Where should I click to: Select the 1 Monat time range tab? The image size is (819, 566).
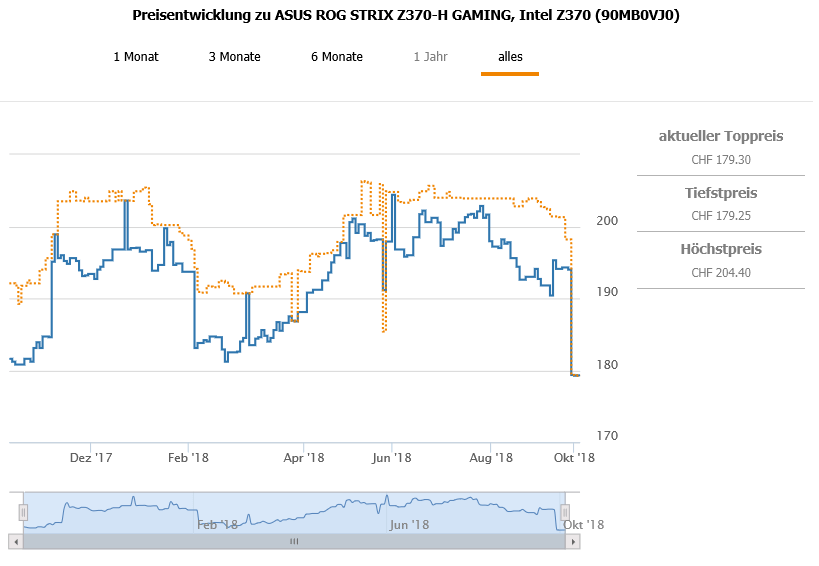click(x=136, y=57)
